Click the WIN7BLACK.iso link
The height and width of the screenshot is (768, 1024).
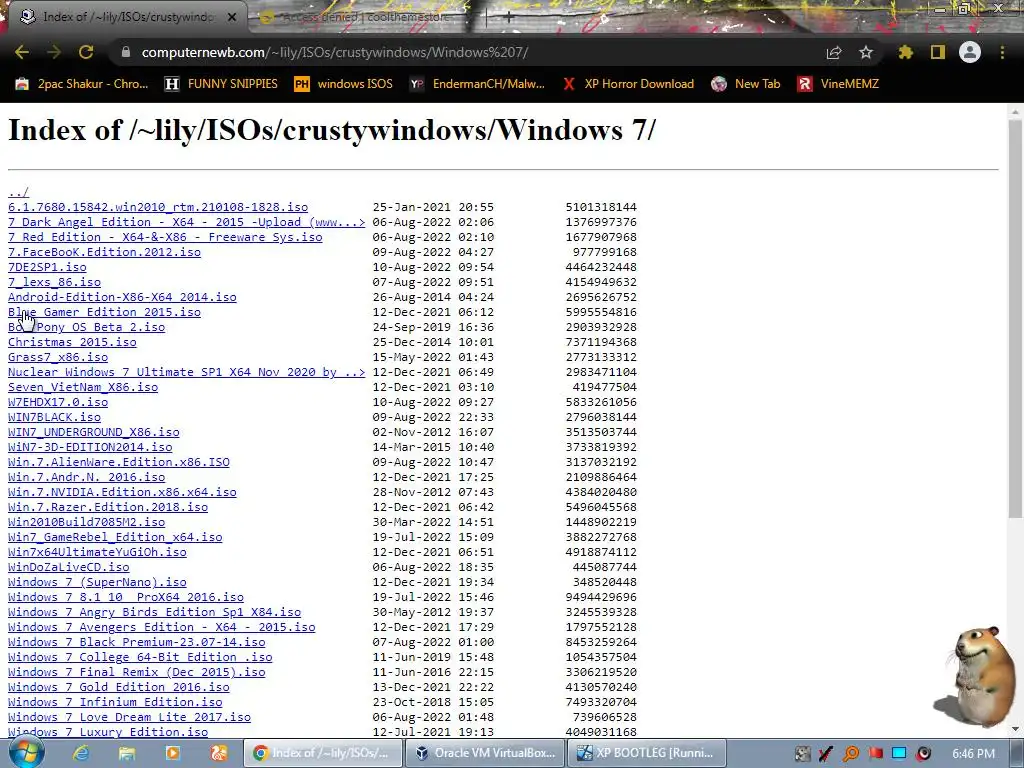pyautogui.click(x=54, y=417)
